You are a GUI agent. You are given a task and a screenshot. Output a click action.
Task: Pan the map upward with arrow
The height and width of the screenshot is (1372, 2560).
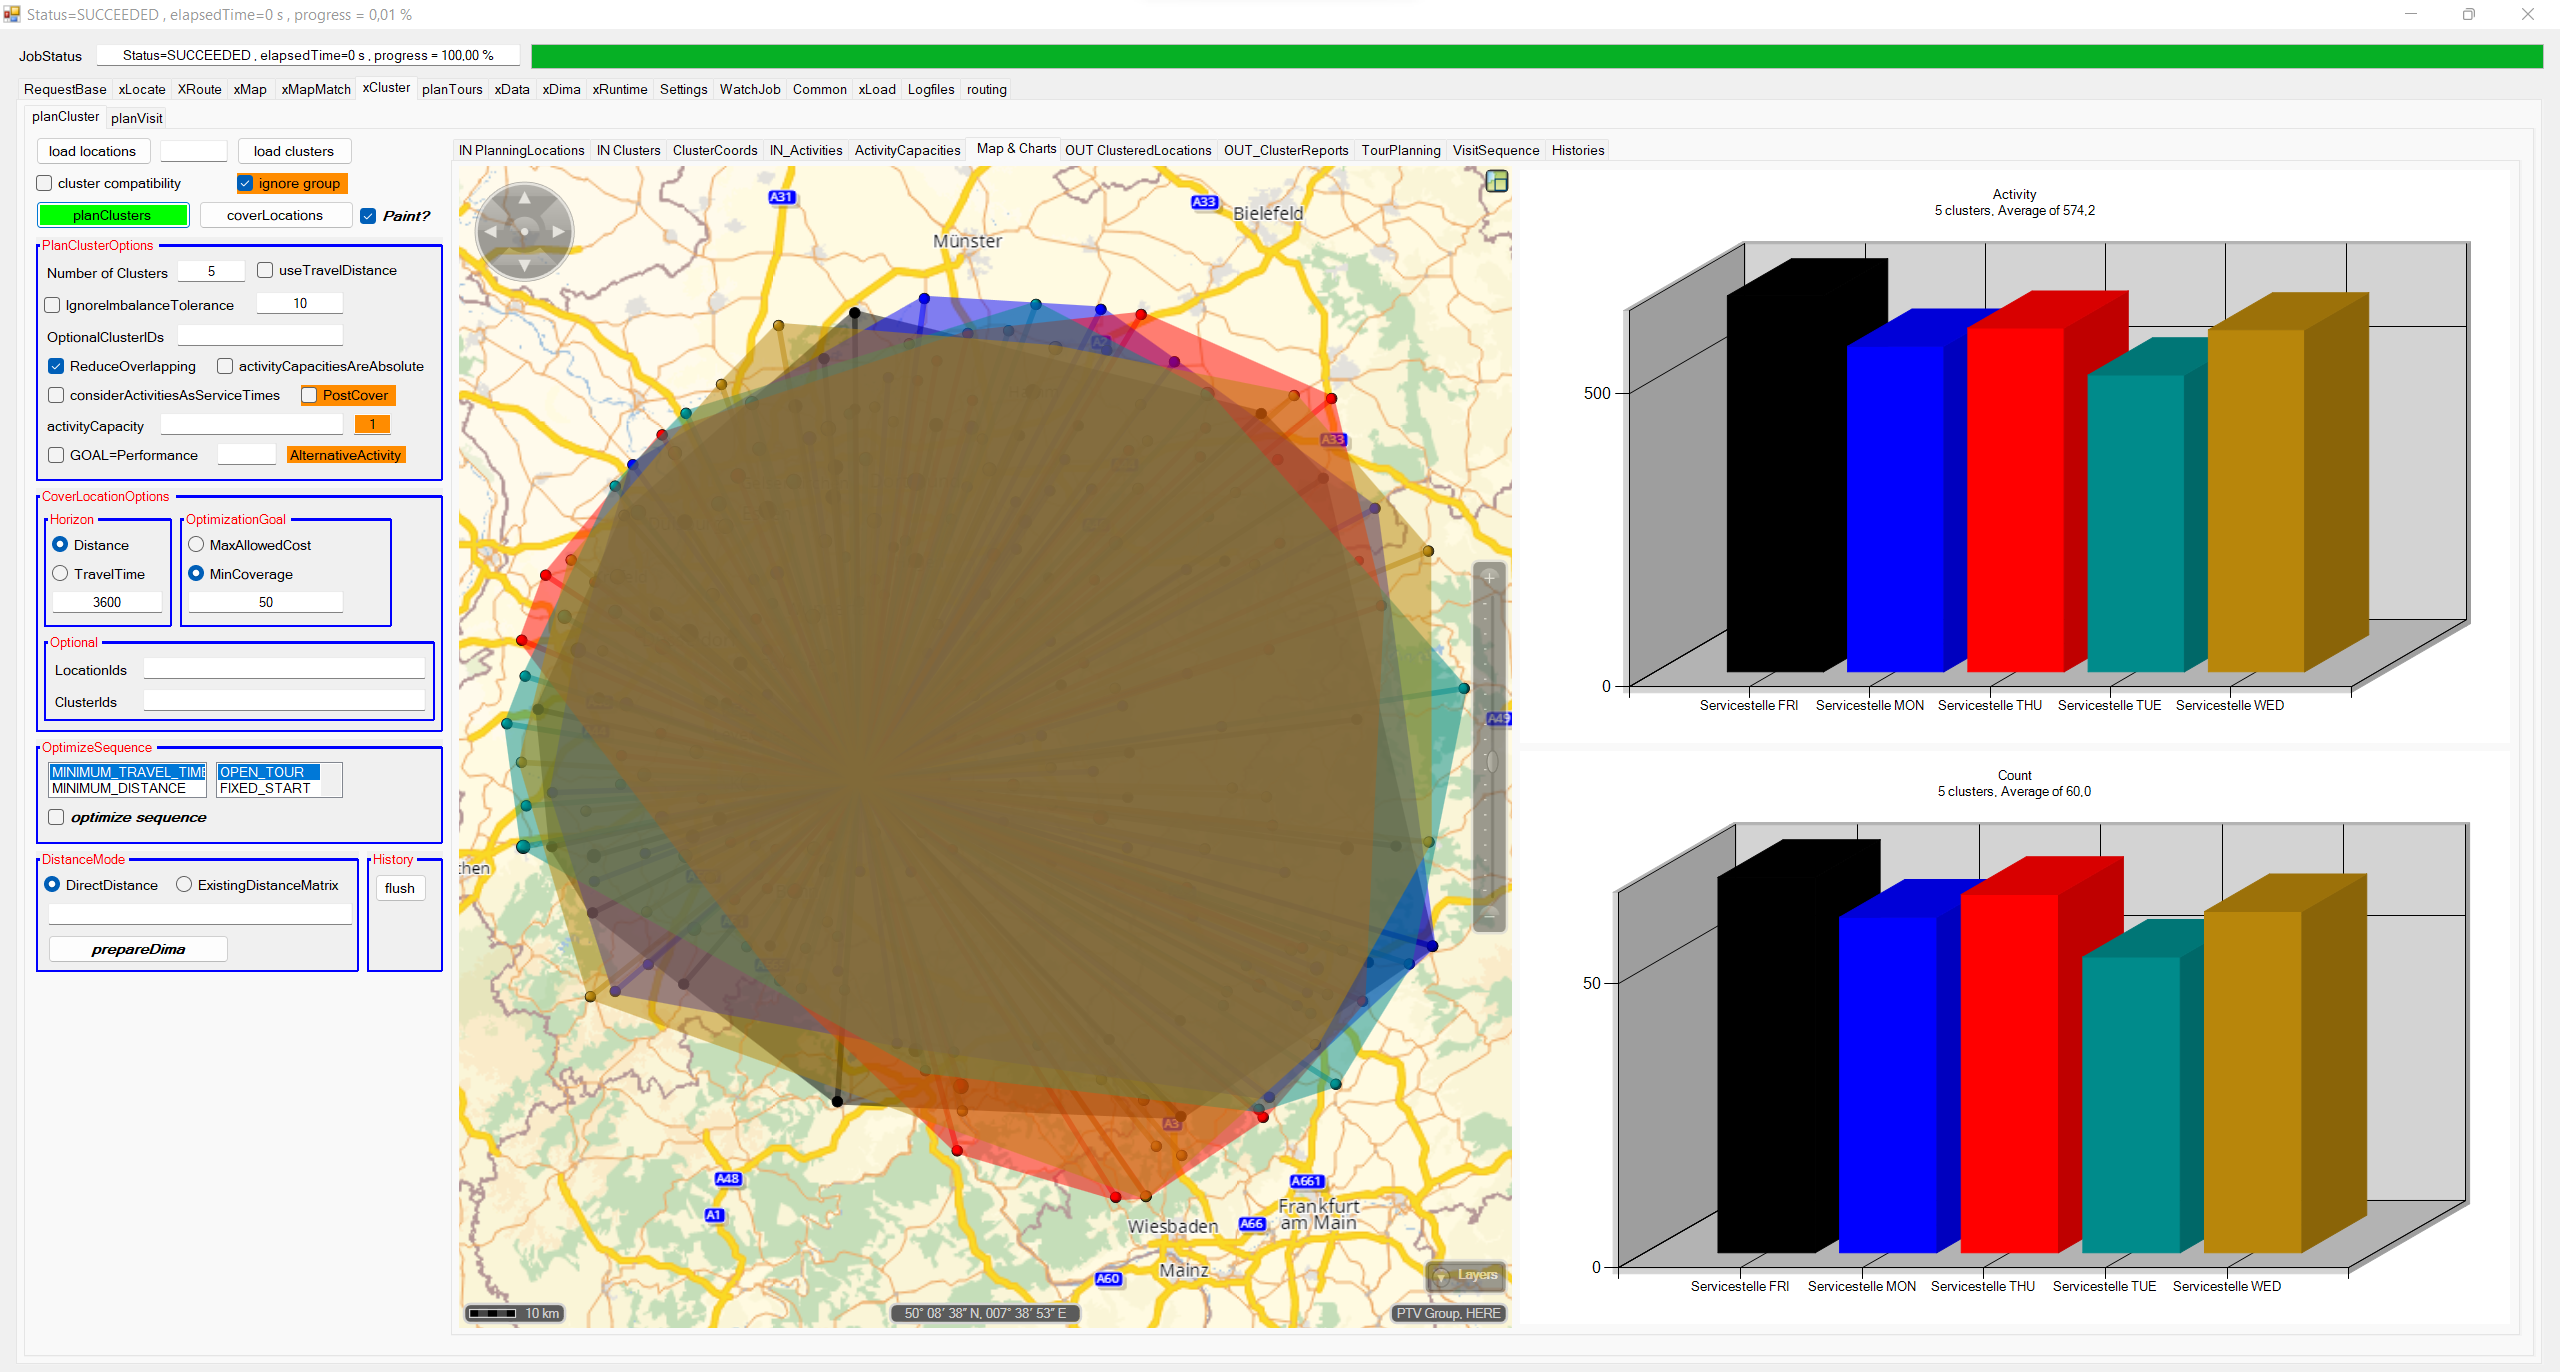click(524, 199)
